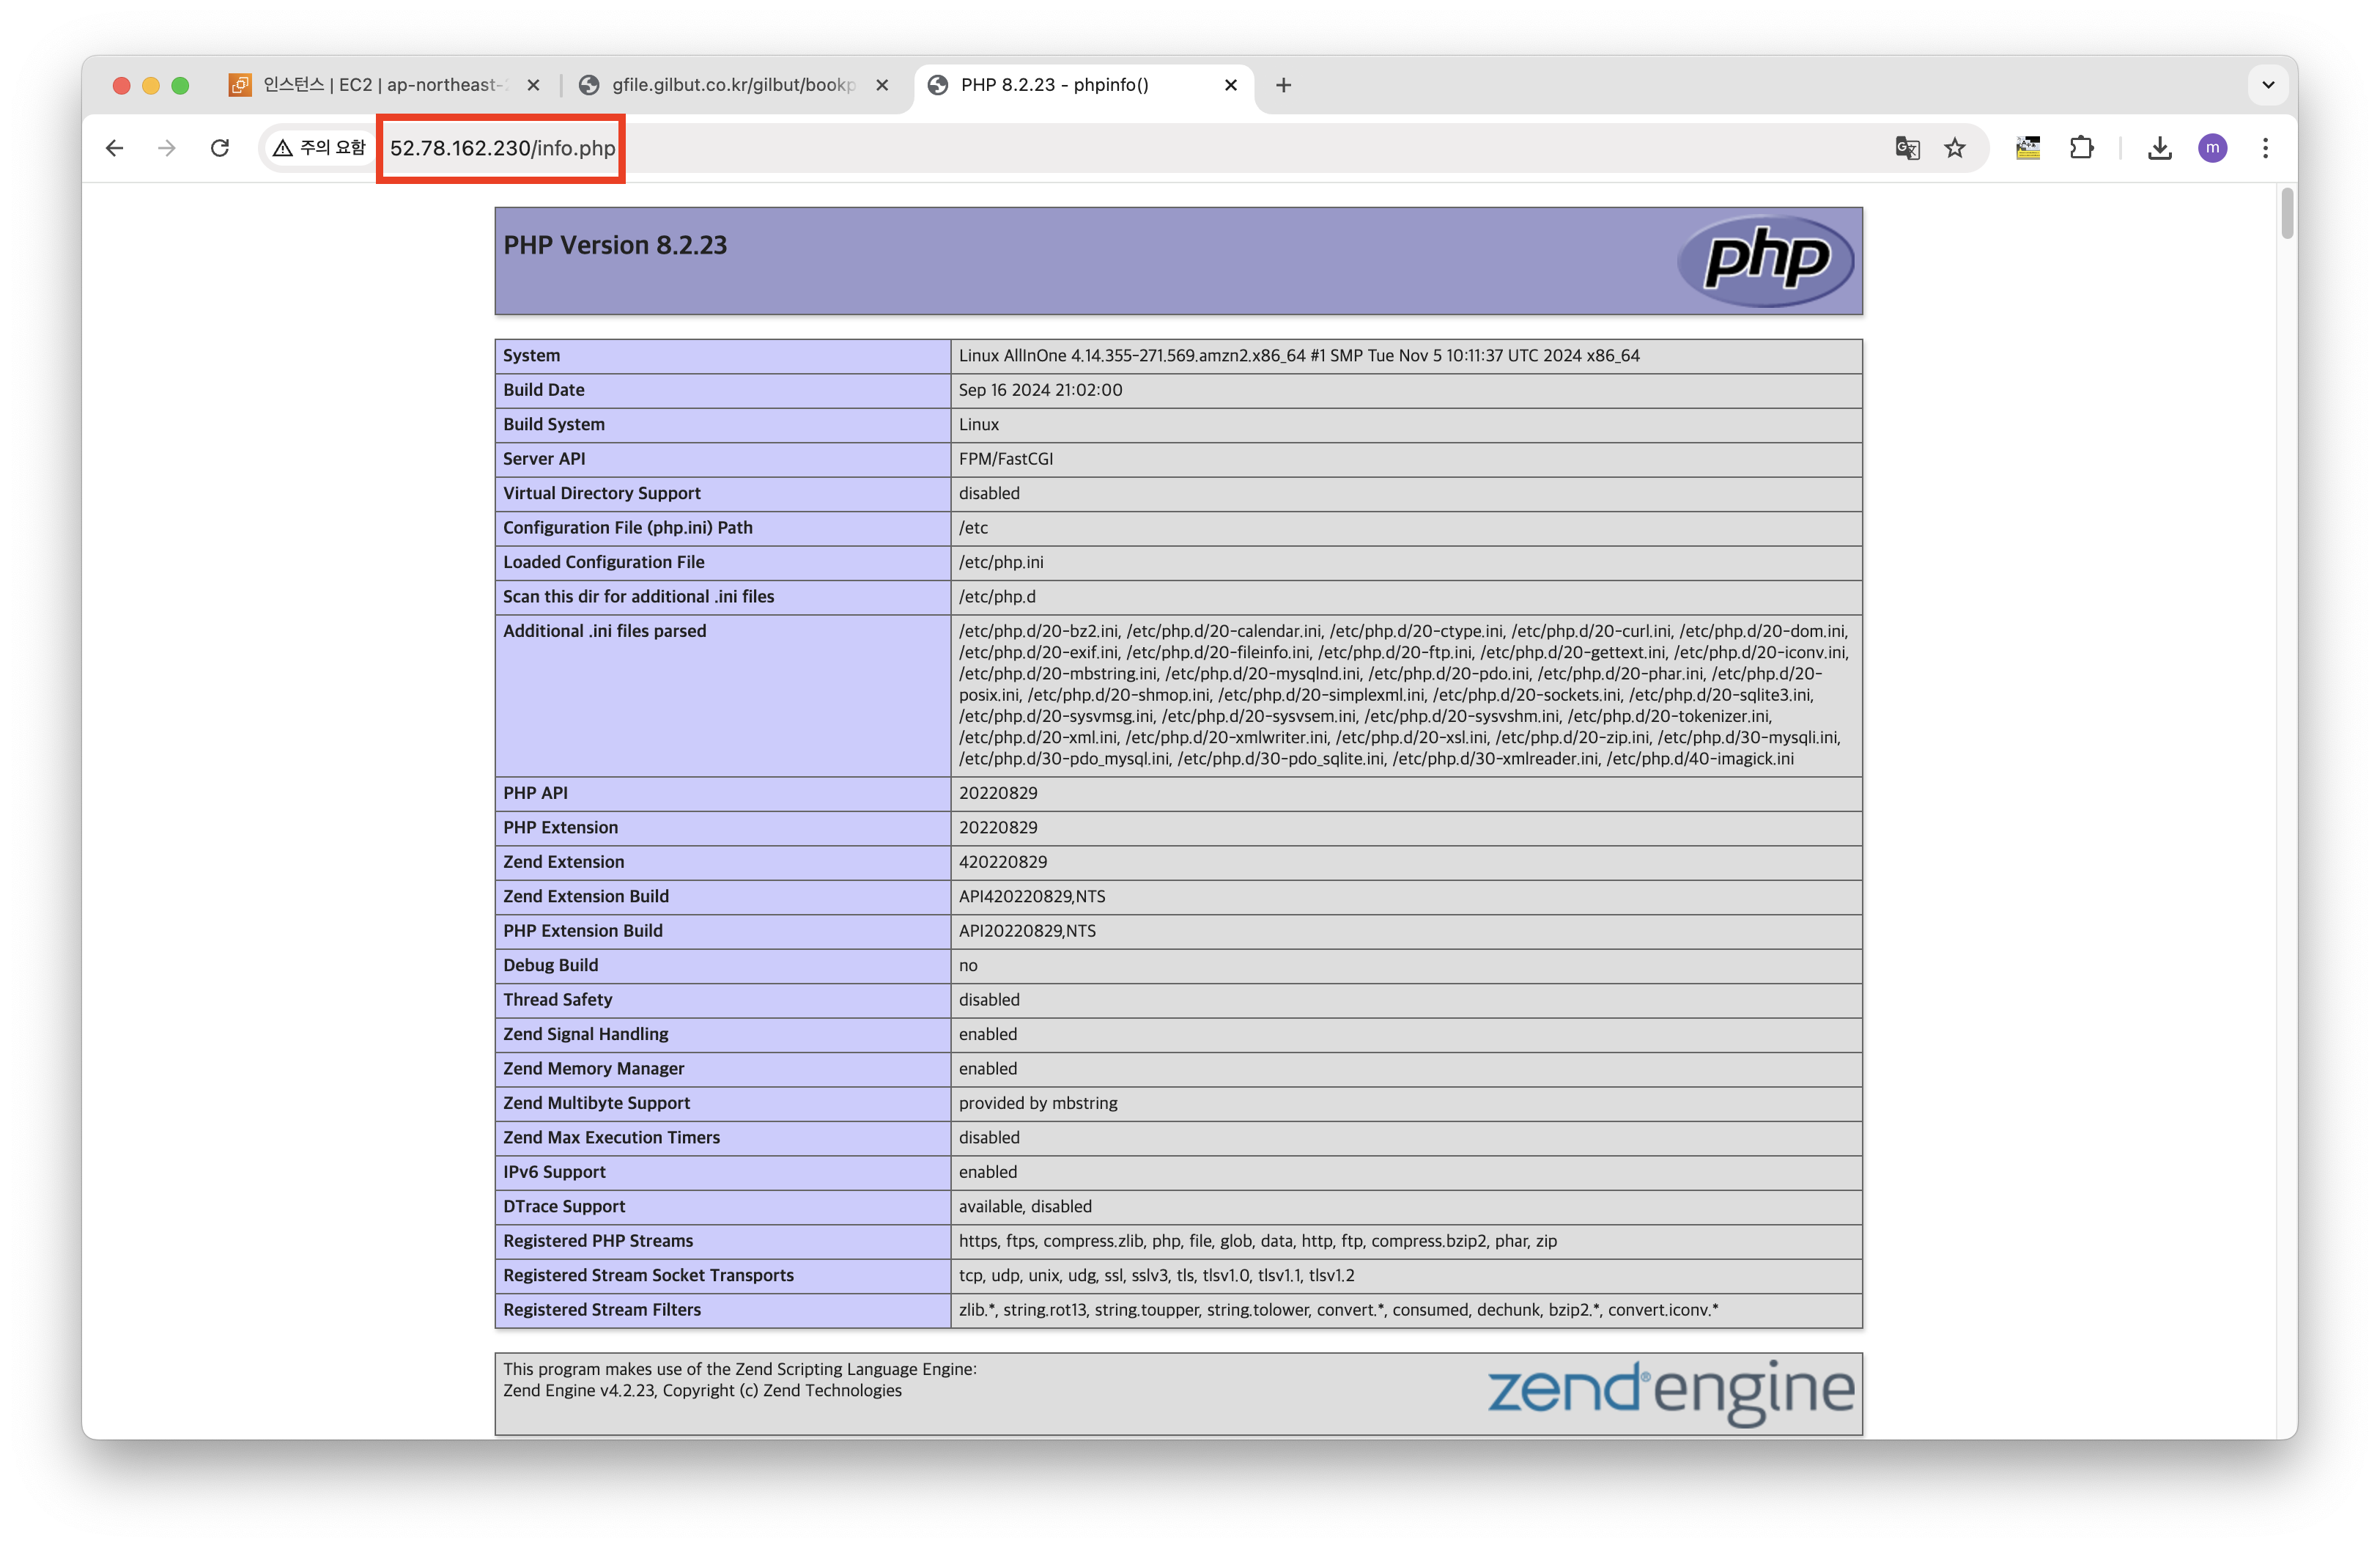The image size is (2380, 1548).
Task: Expand the tab search chevron
Action: pyautogui.click(x=2268, y=85)
